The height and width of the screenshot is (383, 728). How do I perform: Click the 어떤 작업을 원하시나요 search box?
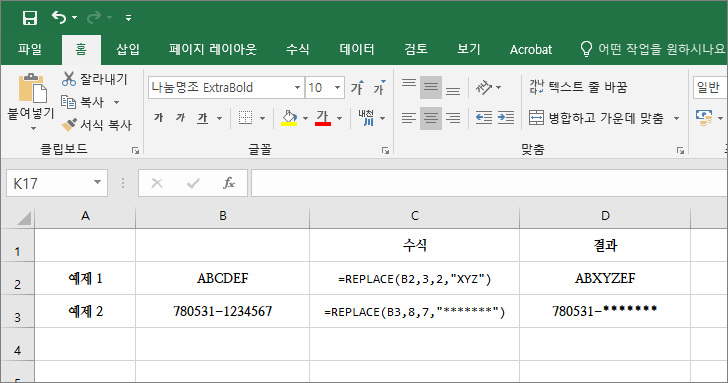(653, 49)
